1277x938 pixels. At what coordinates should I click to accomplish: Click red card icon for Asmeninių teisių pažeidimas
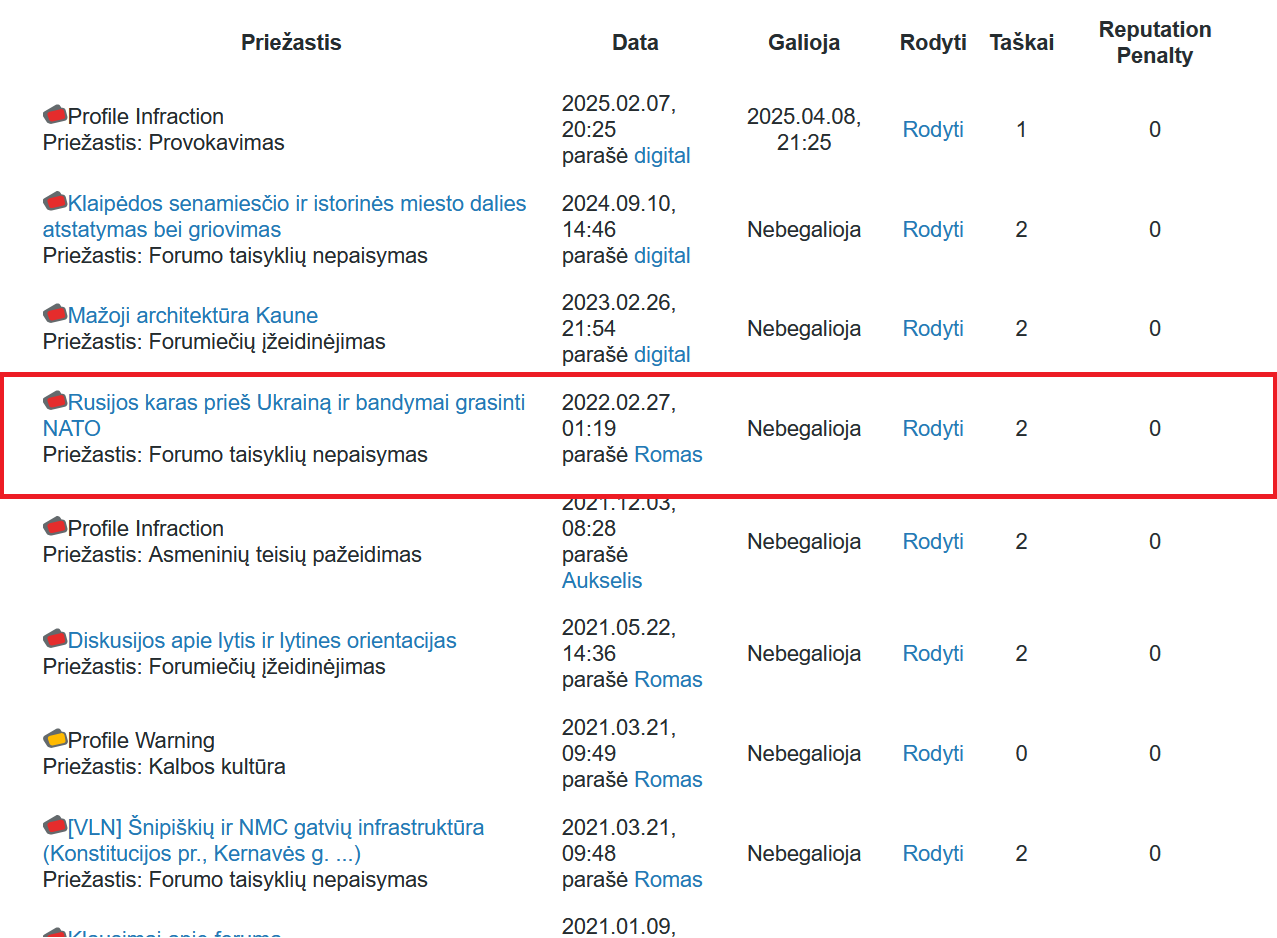click(55, 527)
